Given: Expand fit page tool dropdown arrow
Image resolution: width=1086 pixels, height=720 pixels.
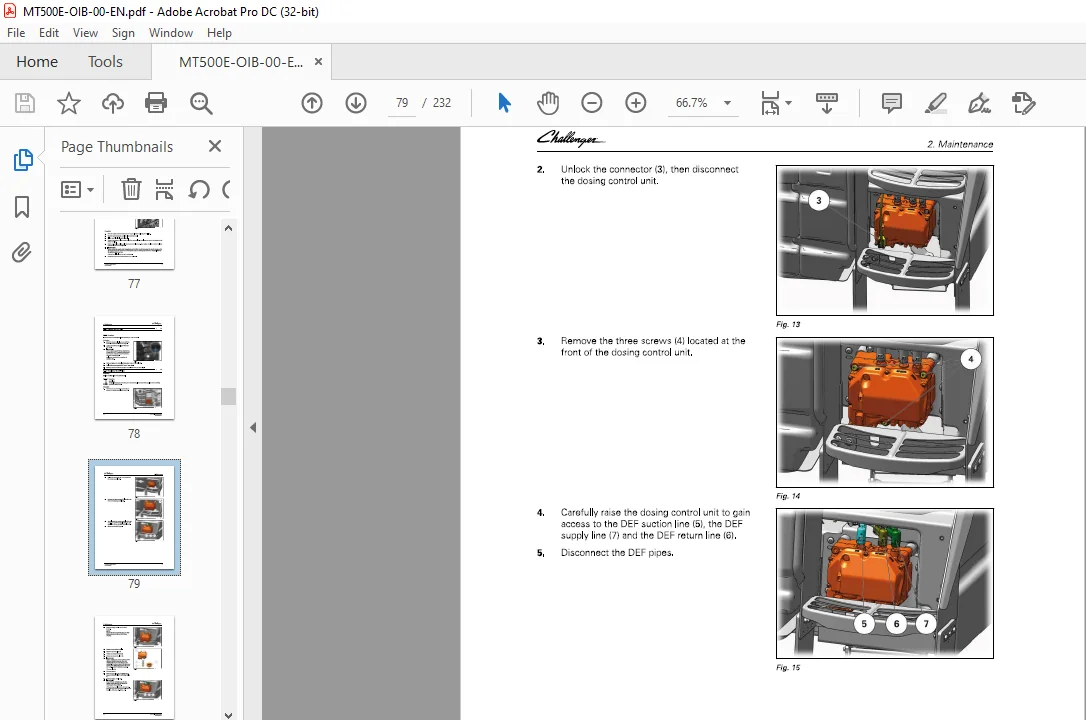Looking at the screenshot, I should coord(788,103).
